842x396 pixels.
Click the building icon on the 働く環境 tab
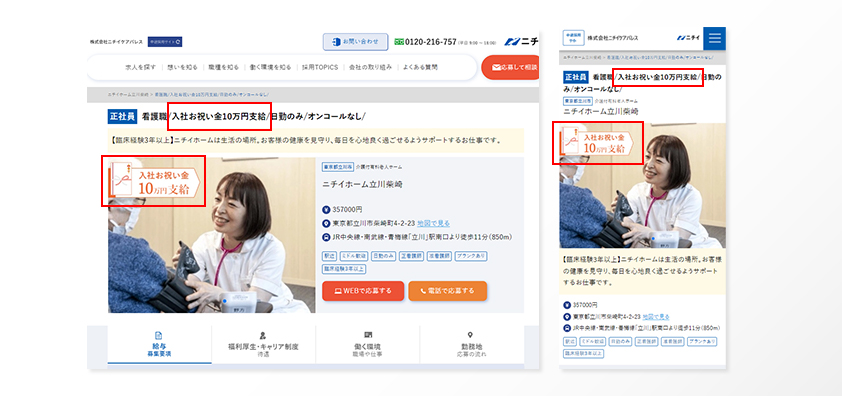[368, 335]
